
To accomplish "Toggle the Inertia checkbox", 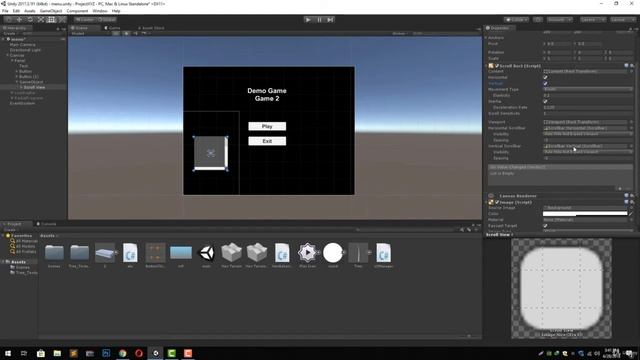I will [x=545, y=101].
